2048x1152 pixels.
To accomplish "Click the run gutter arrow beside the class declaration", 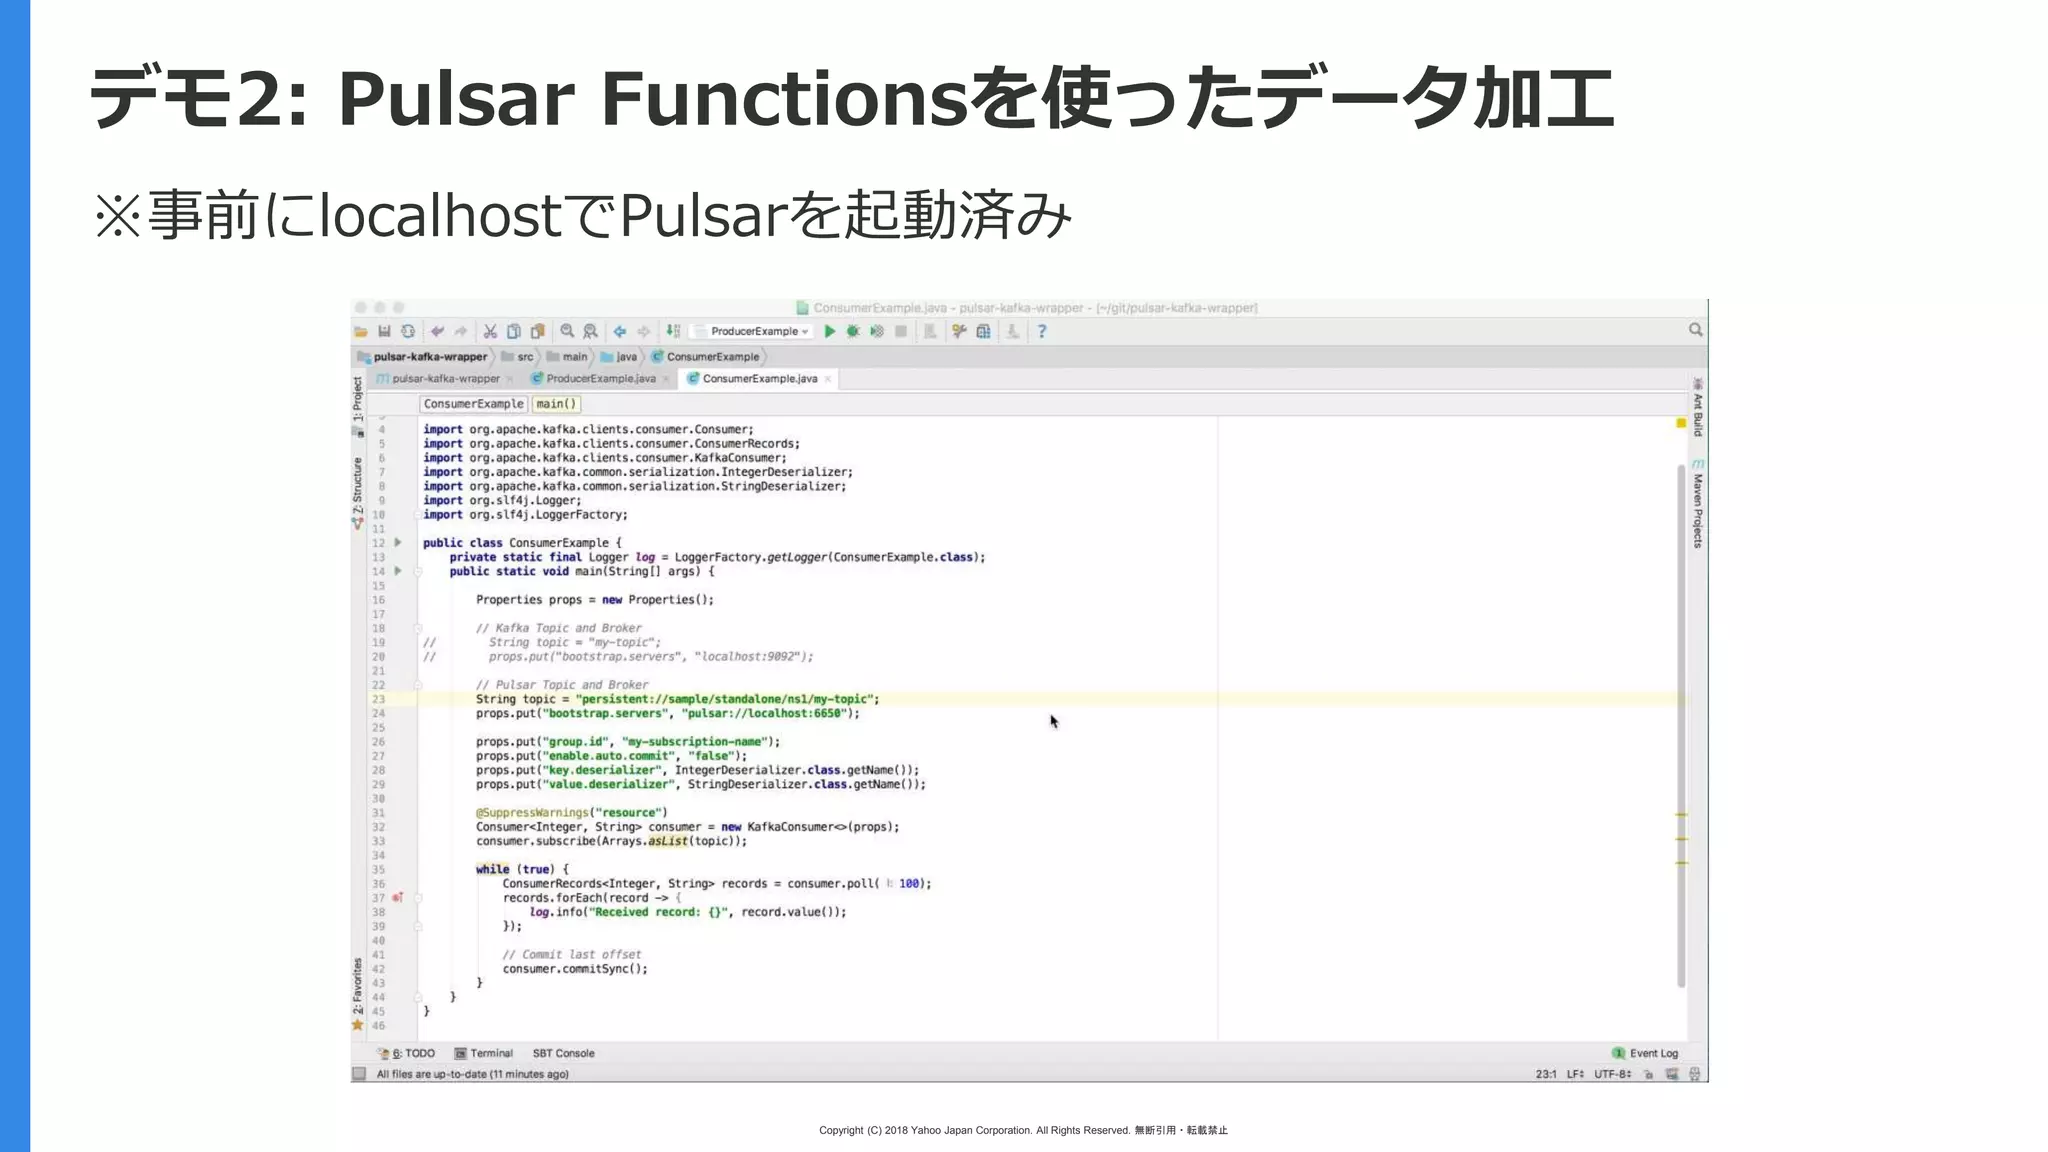I will pyautogui.click(x=398, y=543).
